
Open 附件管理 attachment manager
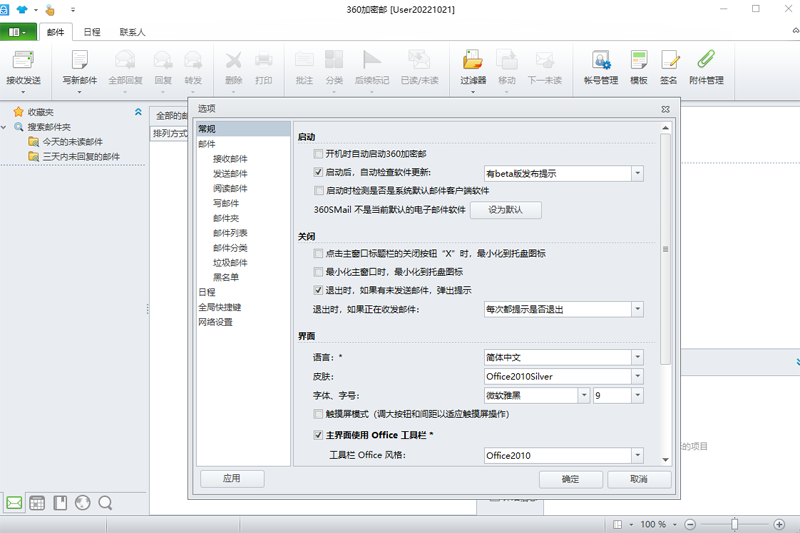click(706, 60)
